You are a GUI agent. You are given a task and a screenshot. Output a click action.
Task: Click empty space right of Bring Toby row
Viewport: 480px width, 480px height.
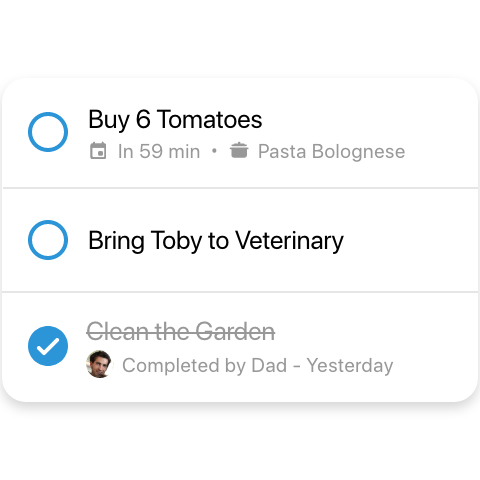tap(410, 241)
